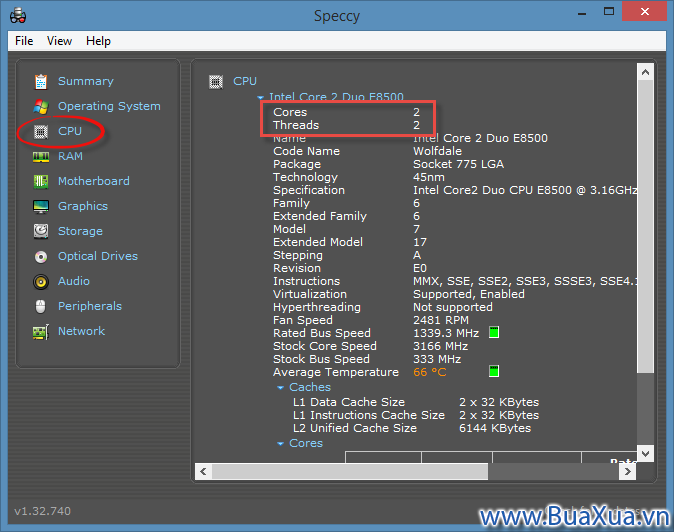Minimize the Speccy window
674x532 pixels.
[582, 12]
